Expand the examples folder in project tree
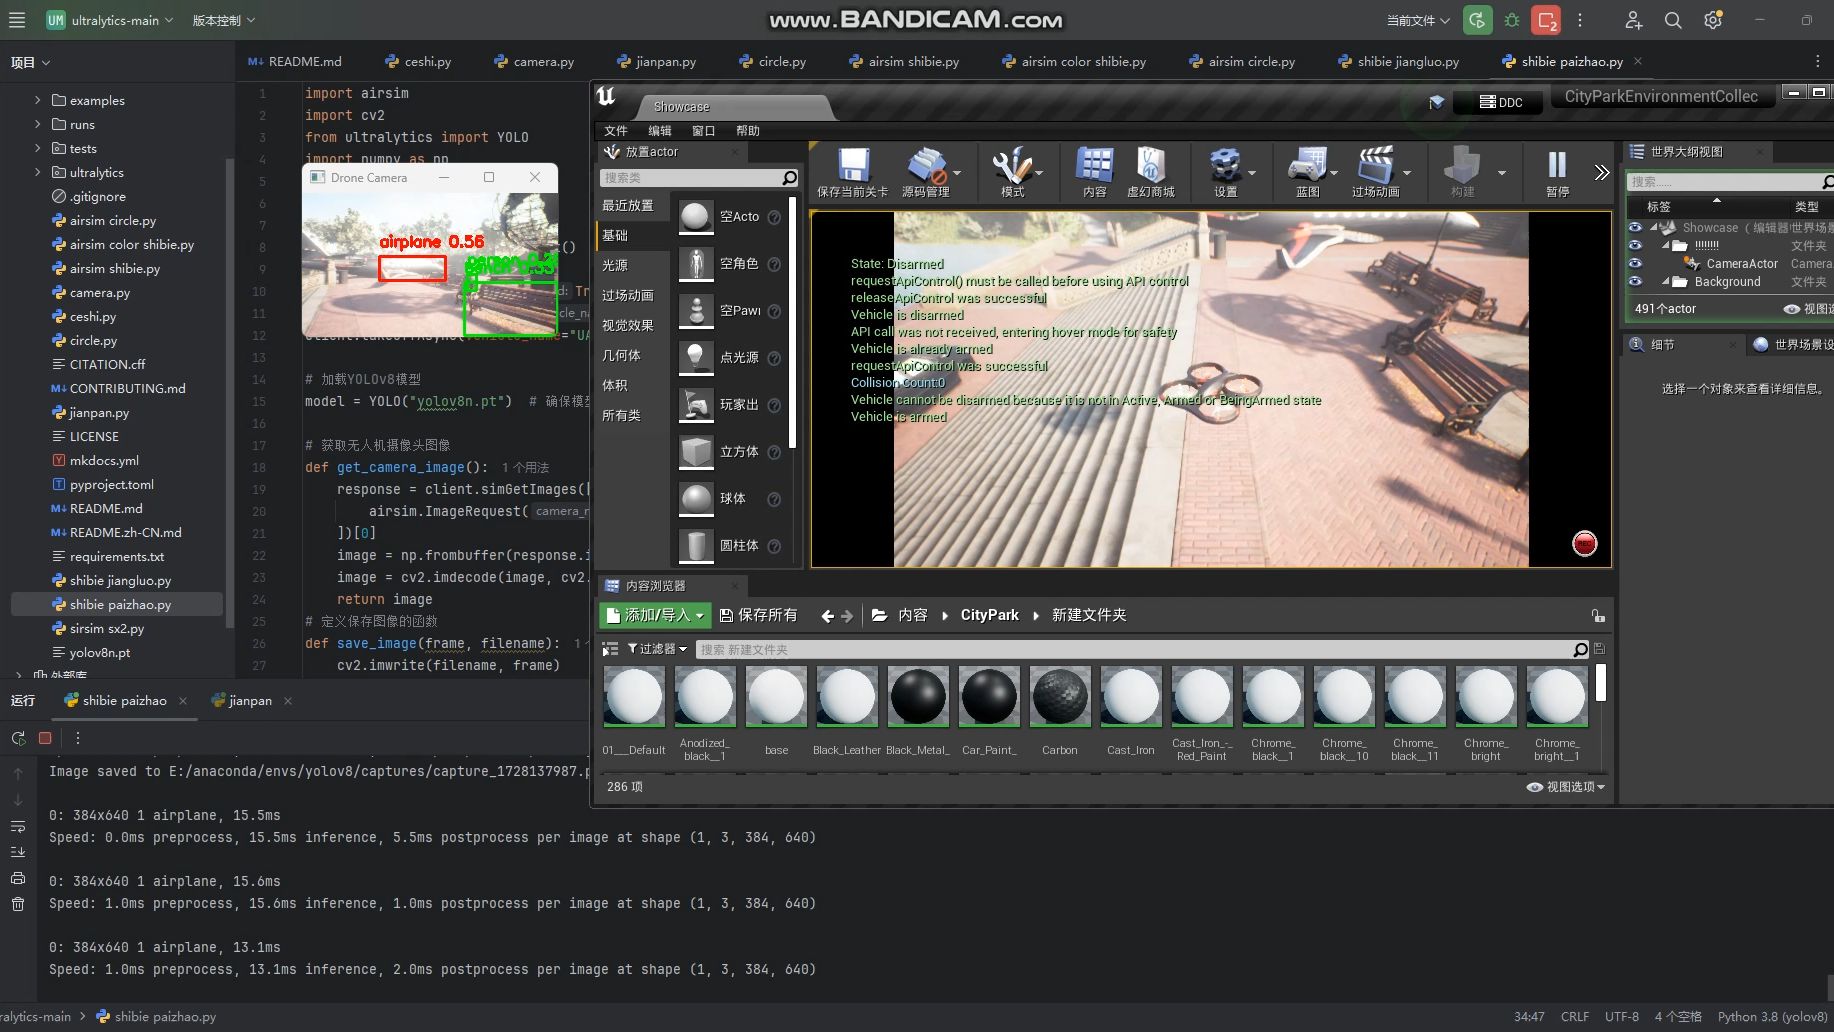1834x1032 pixels. tap(38, 100)
